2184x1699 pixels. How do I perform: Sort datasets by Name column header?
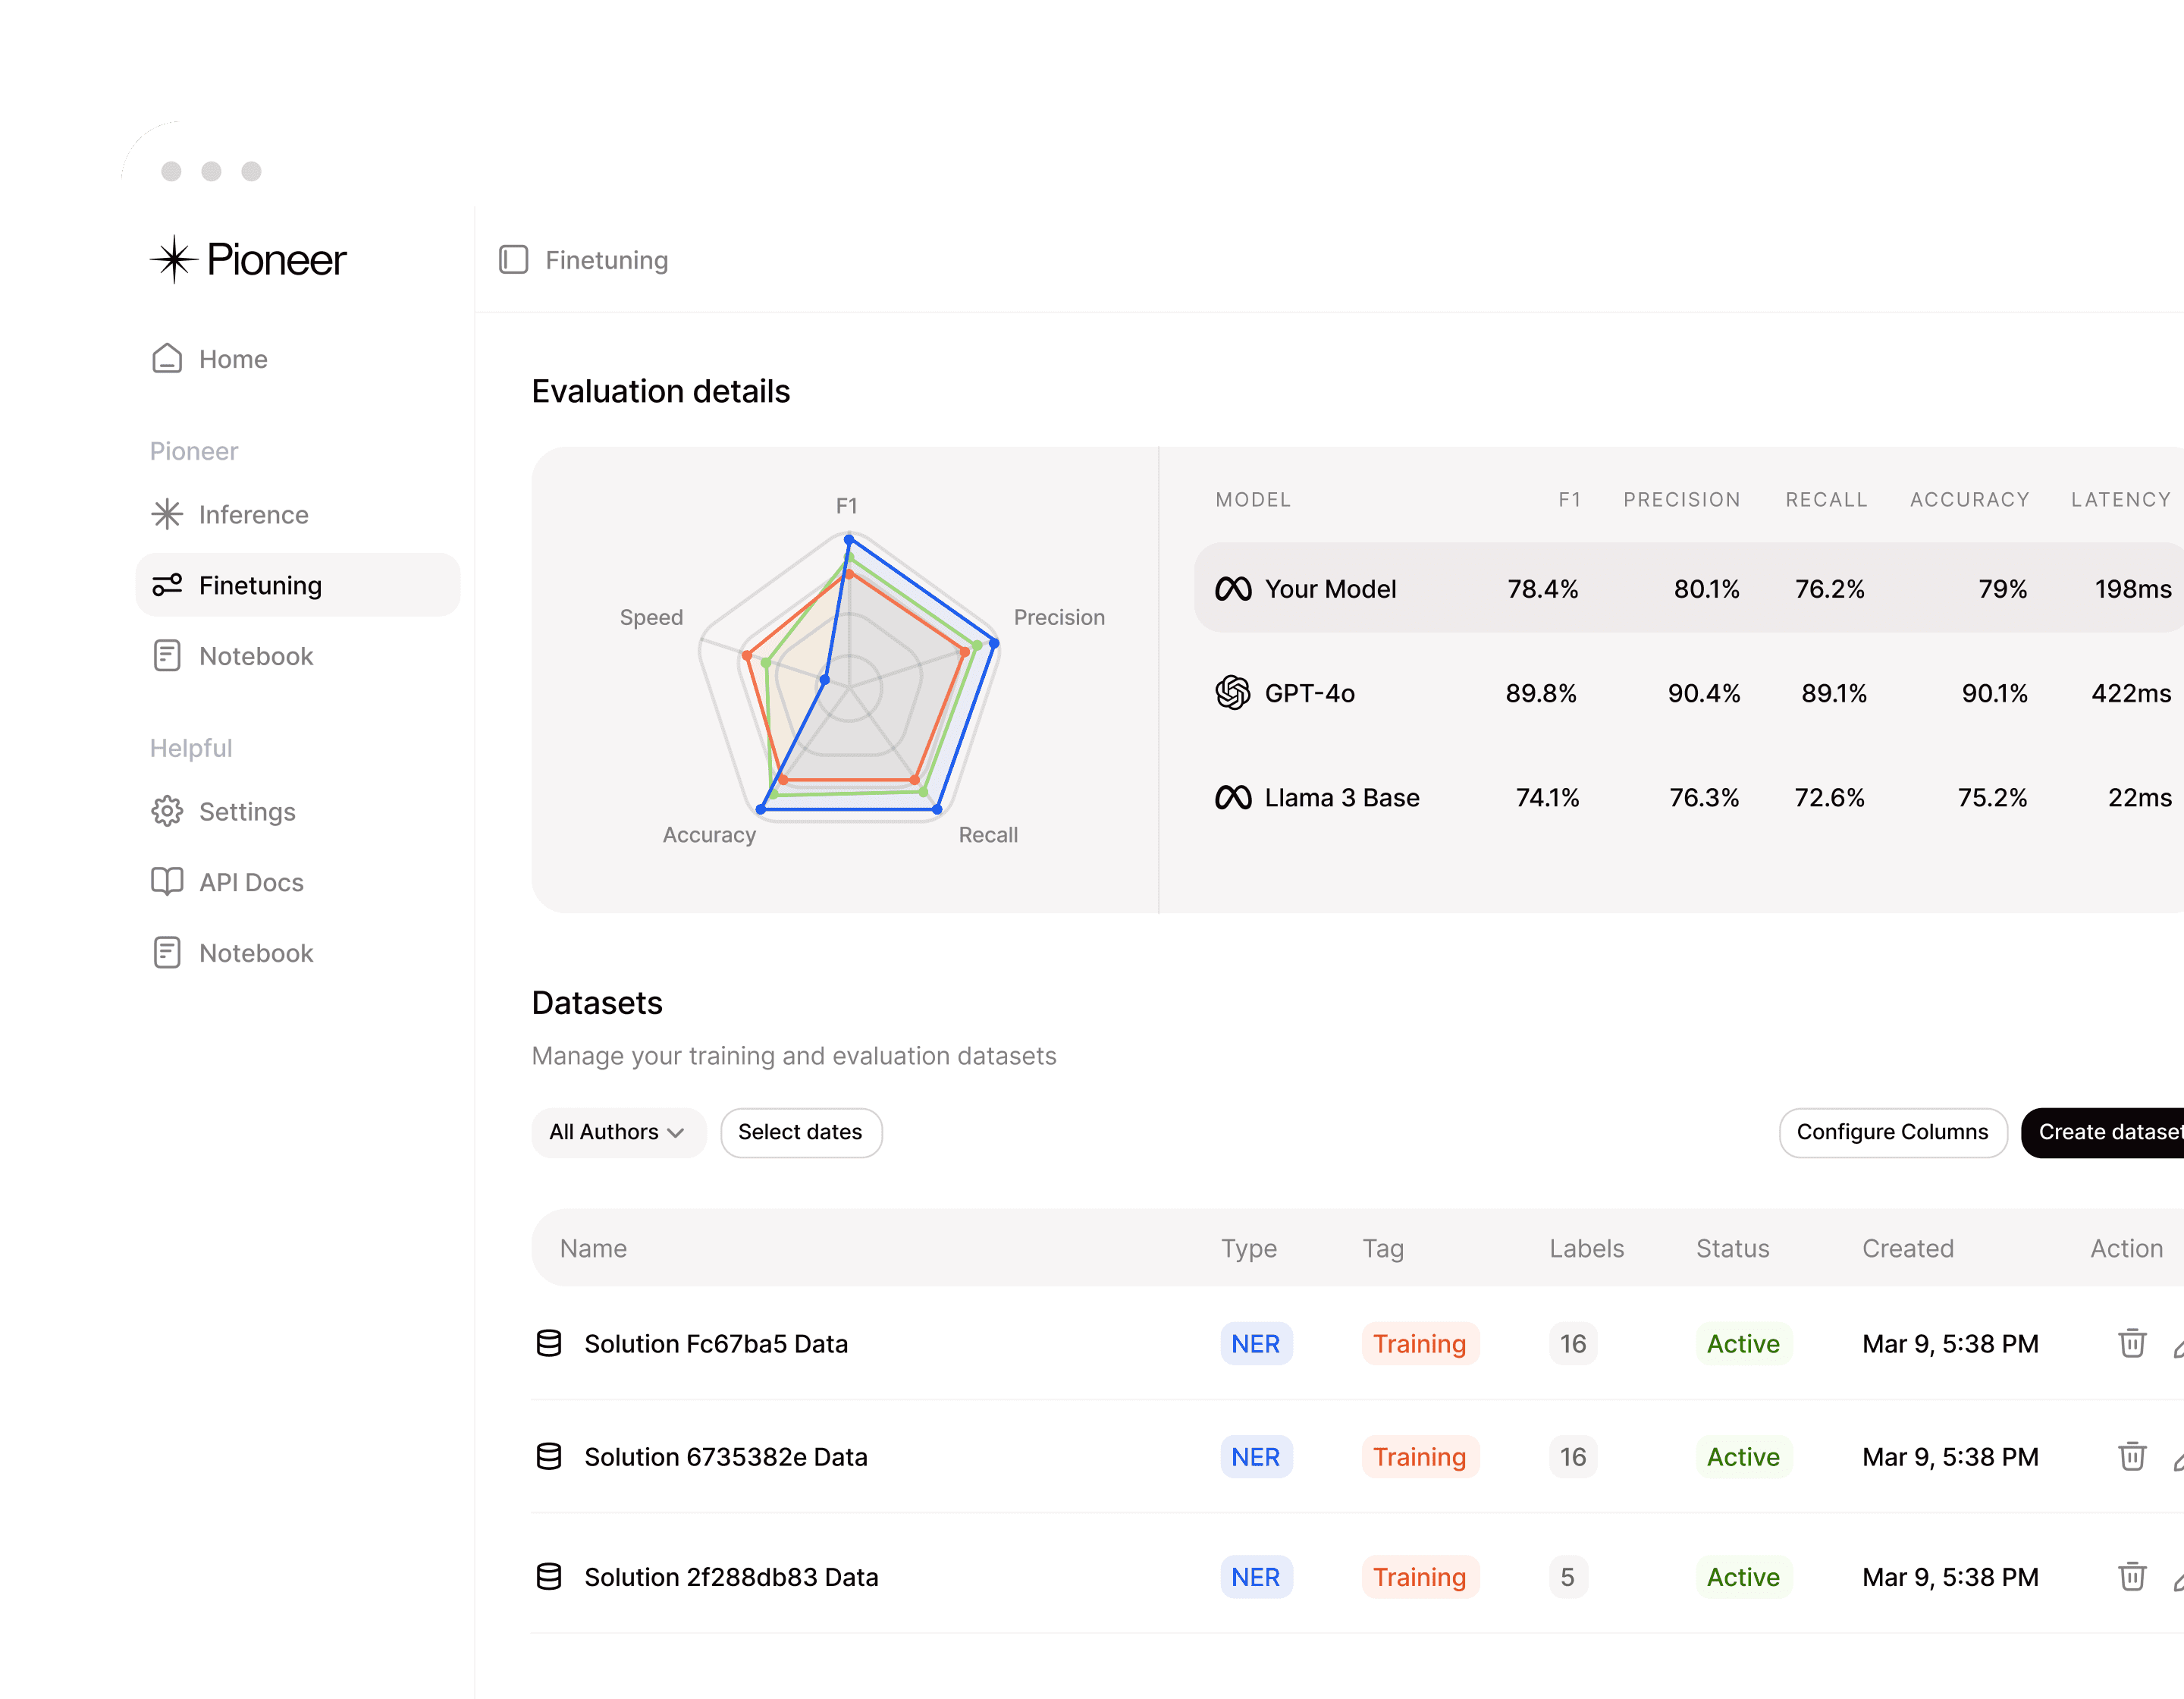(x=593, y=1248)
